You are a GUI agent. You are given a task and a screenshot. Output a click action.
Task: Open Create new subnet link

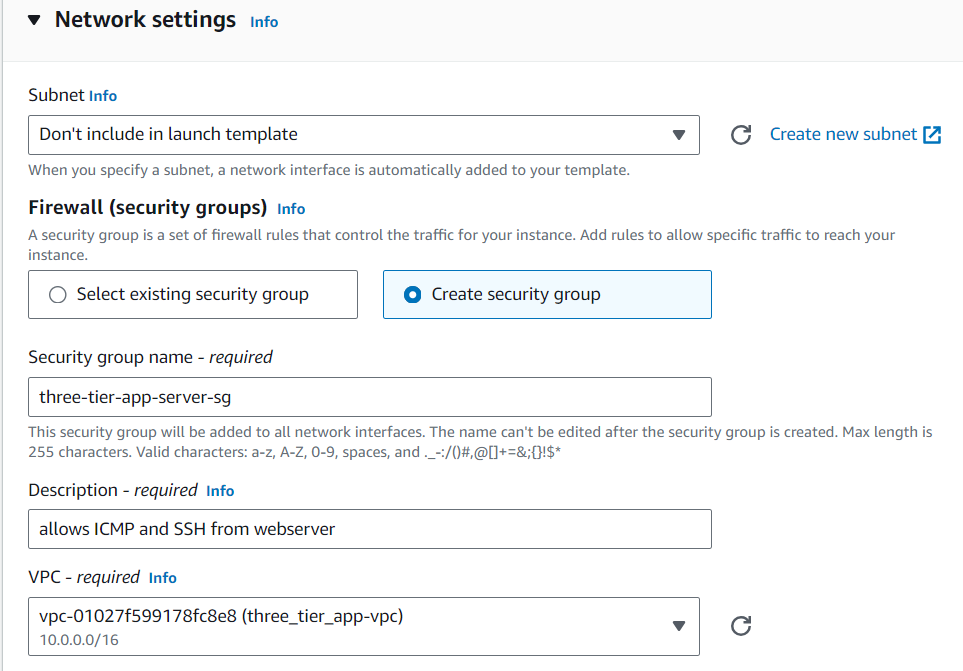[x=843, y=134]
